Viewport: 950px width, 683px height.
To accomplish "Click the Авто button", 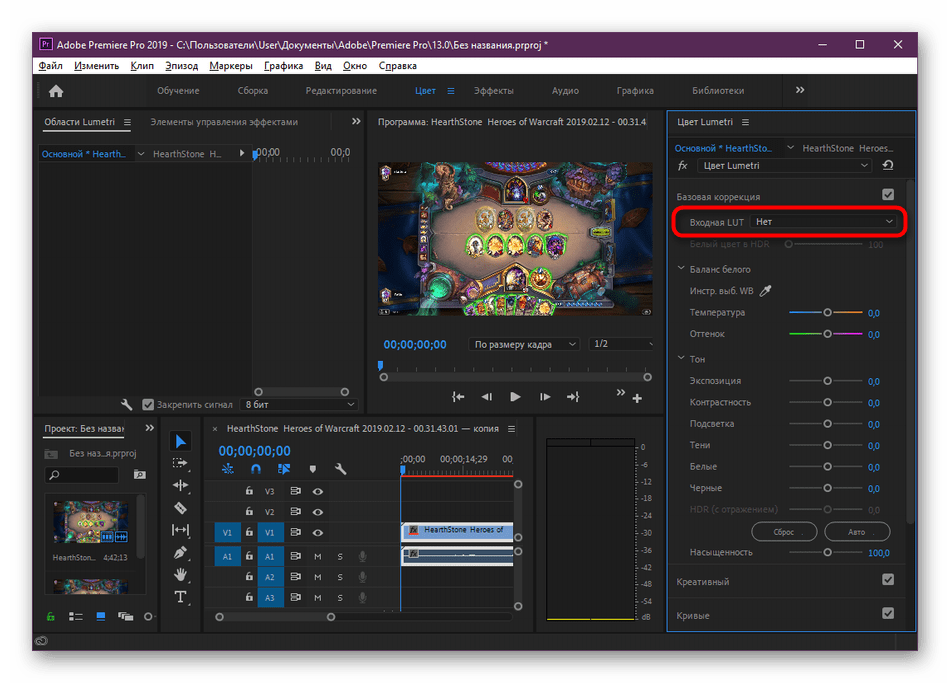I will pyautogui.click(x=856, y=532).
